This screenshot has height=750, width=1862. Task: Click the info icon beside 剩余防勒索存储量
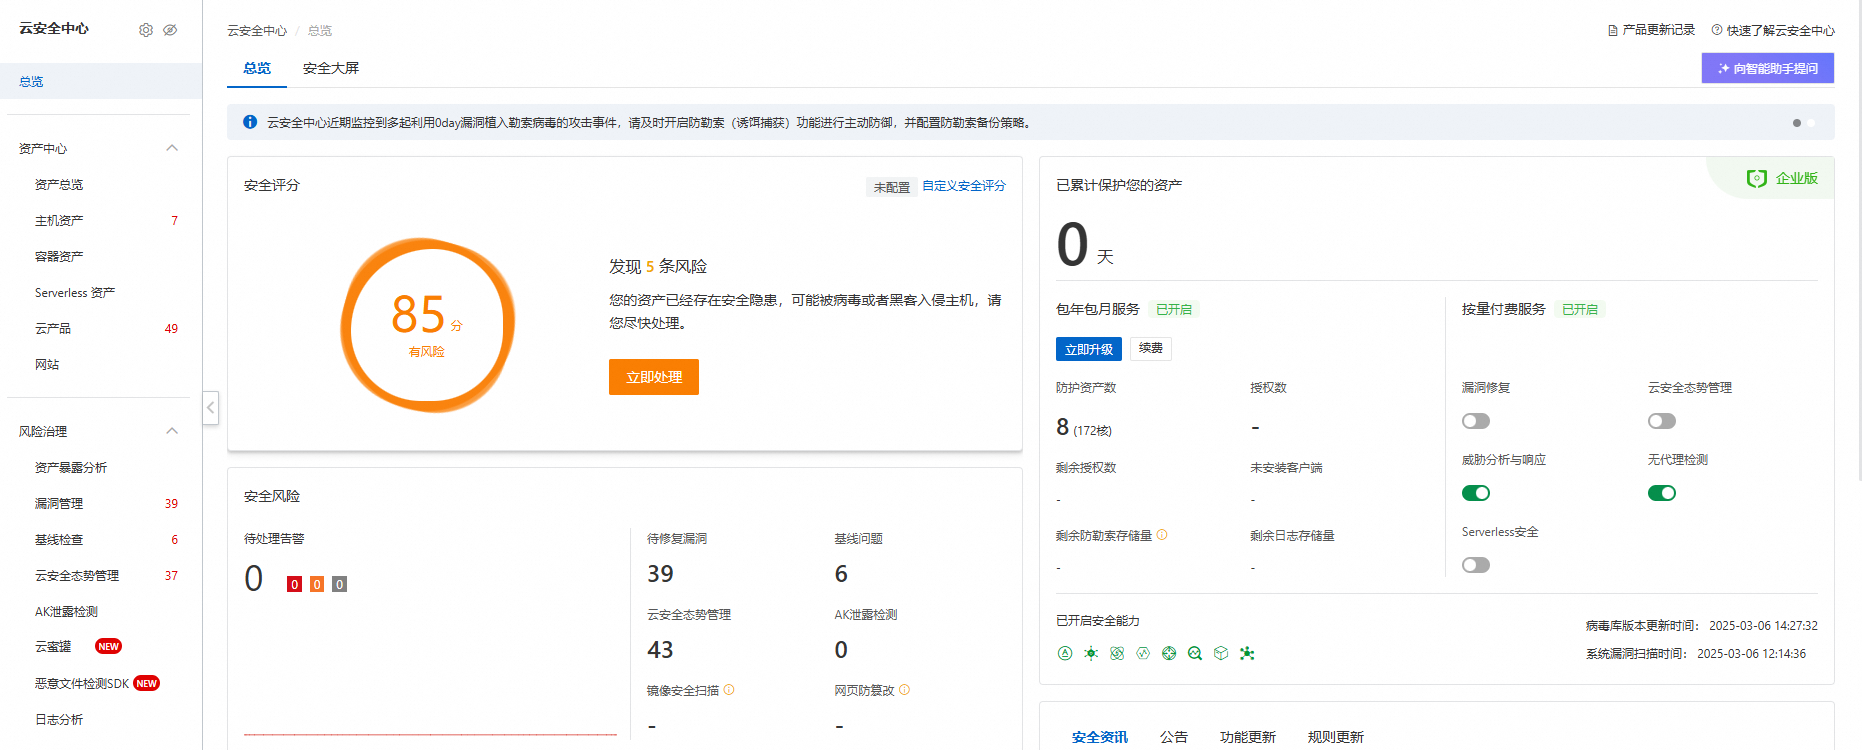click(x=1162, y=535)
